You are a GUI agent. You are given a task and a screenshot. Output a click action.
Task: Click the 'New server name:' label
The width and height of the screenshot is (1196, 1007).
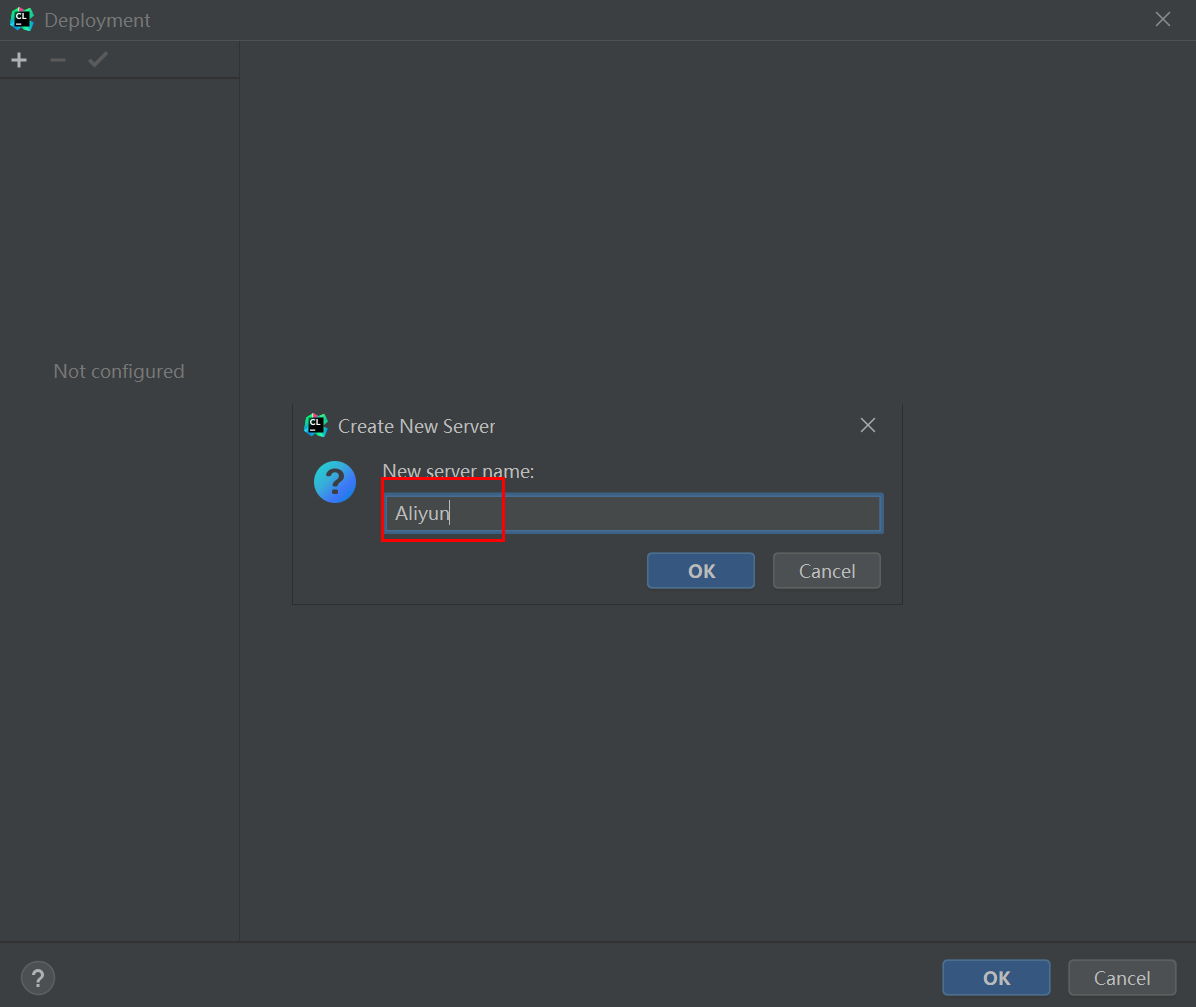coord(458,471)
